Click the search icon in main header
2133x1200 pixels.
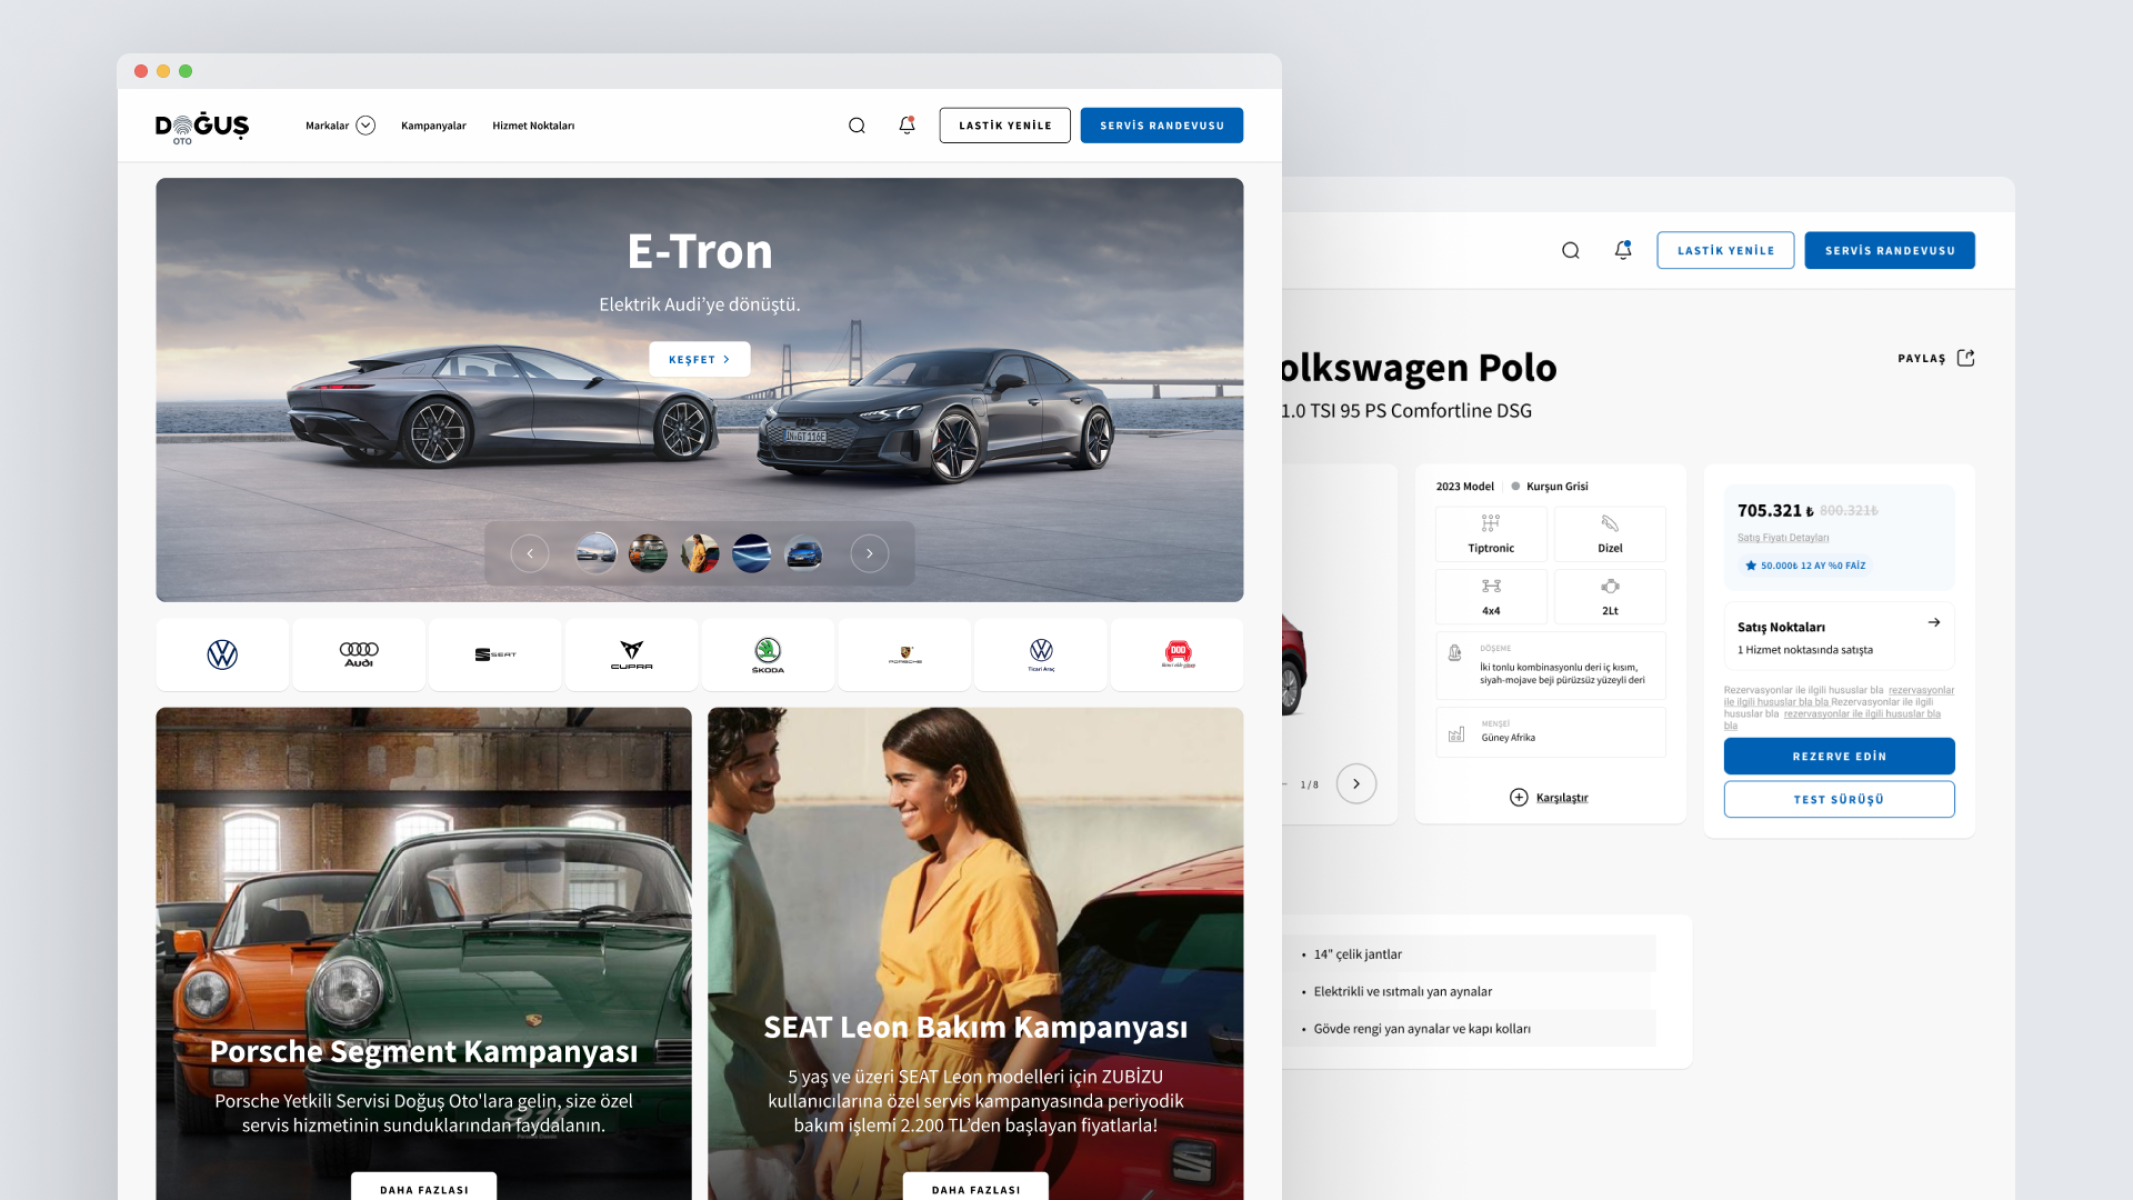click(856, 125)
